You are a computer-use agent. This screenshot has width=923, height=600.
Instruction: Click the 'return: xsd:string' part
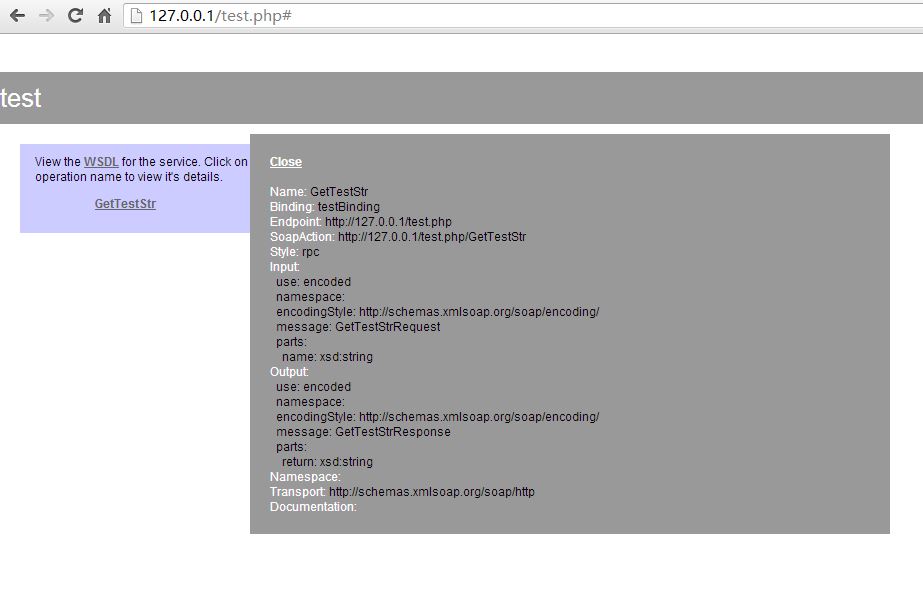tap(327, 462)
